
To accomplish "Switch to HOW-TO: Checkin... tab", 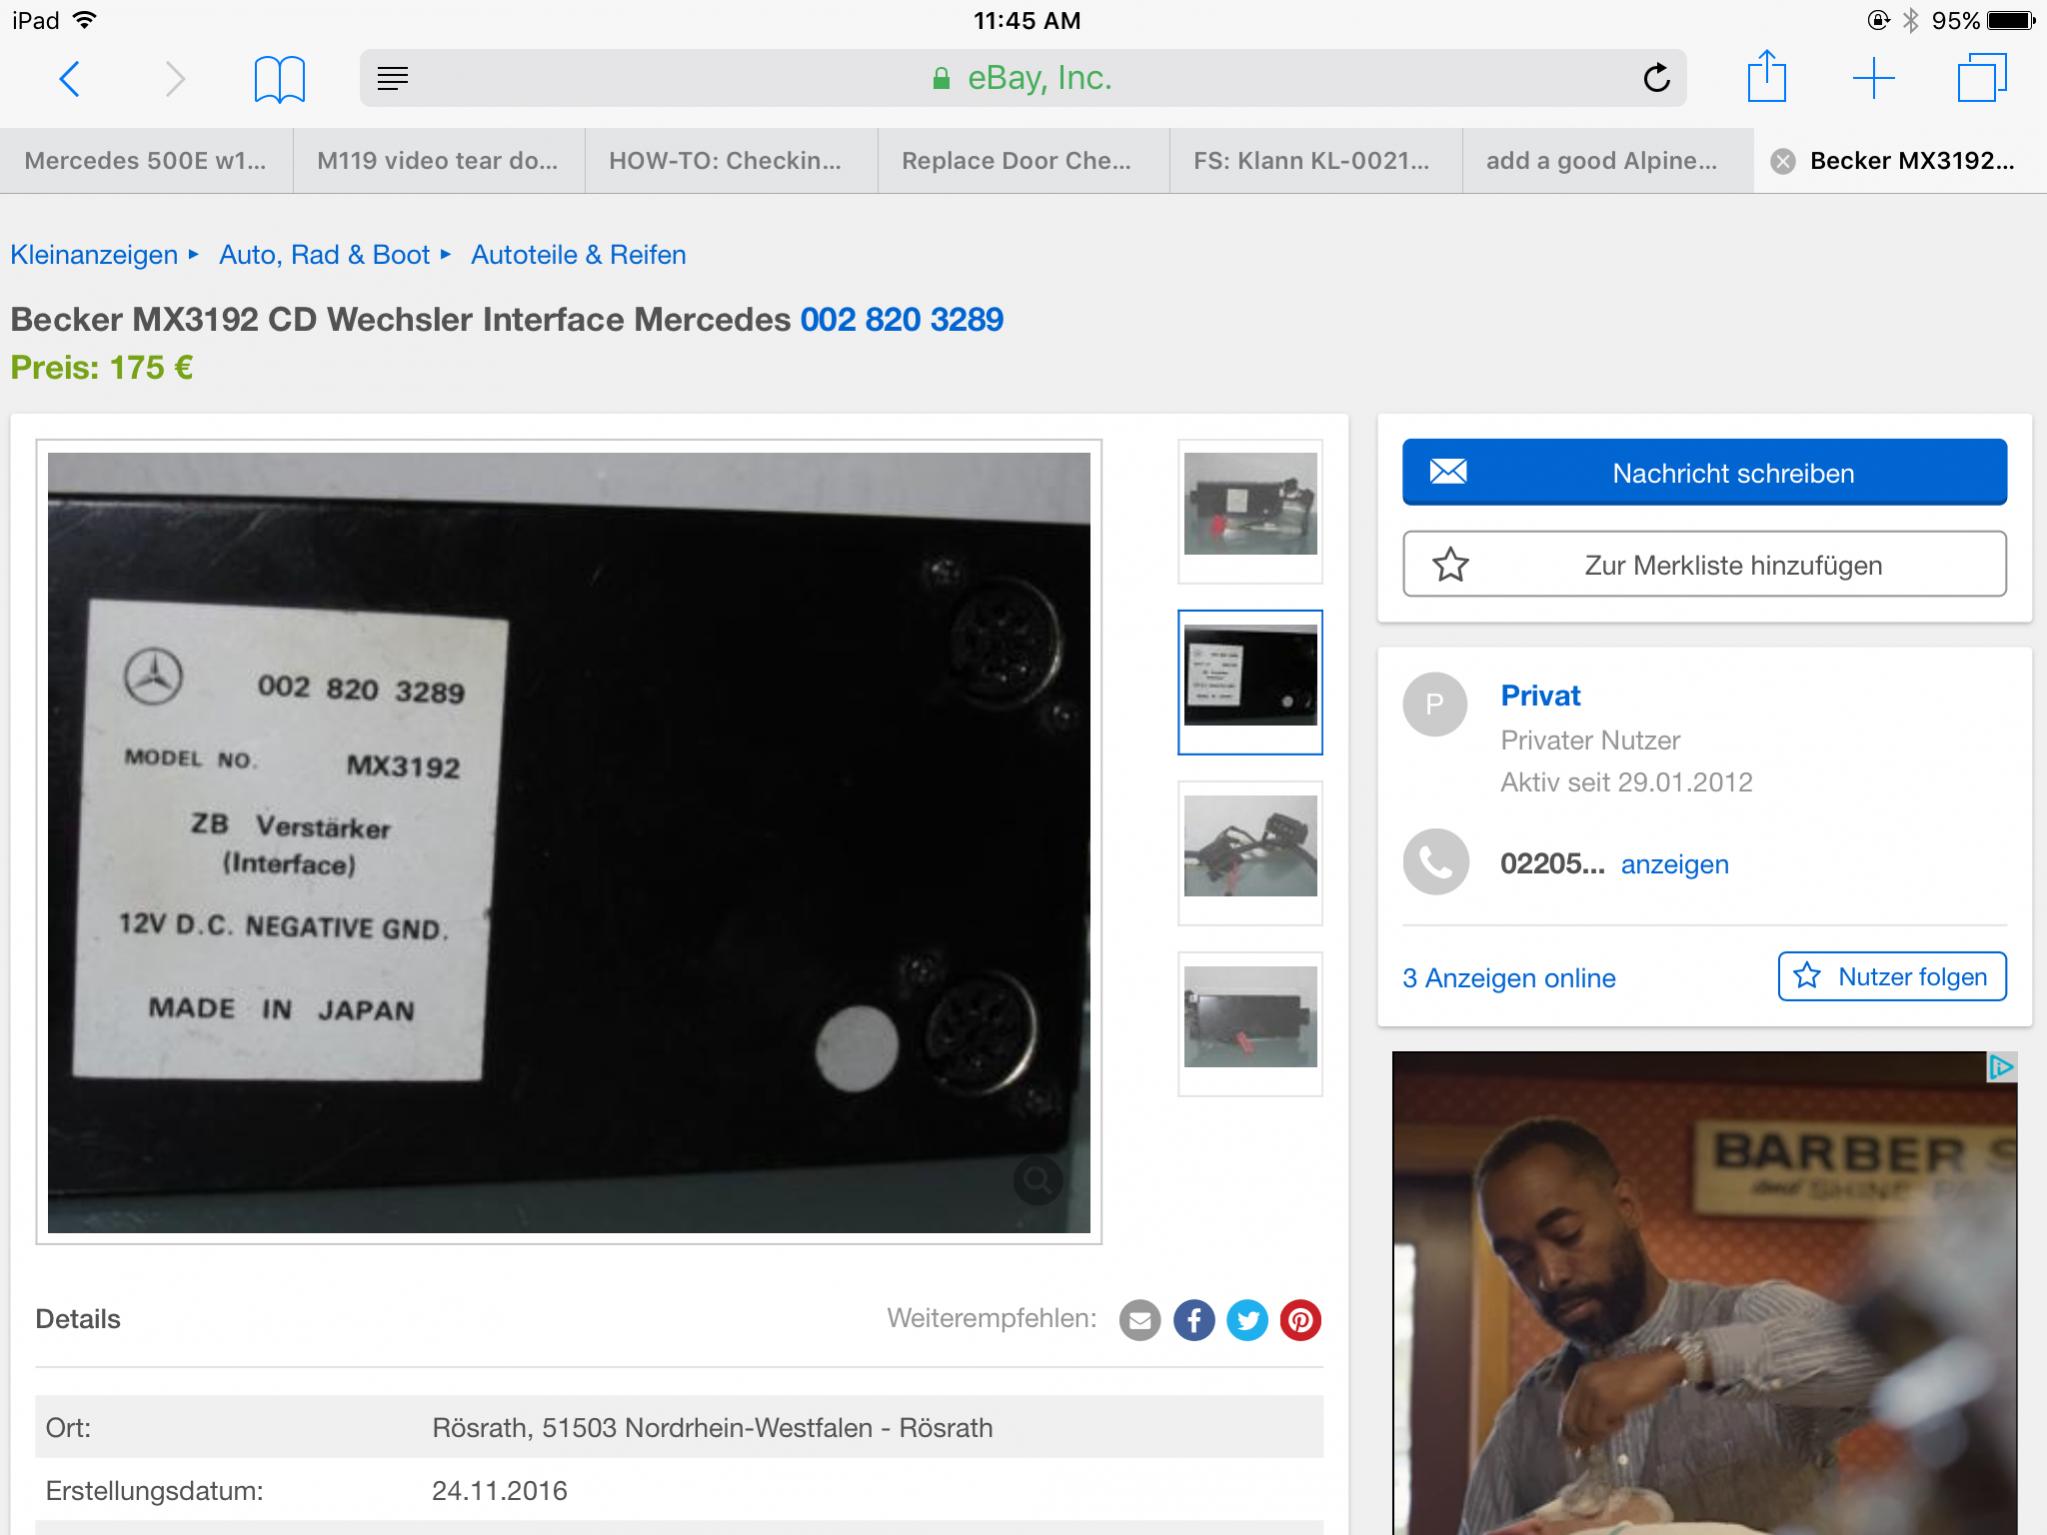I will [x=731, y=161].
